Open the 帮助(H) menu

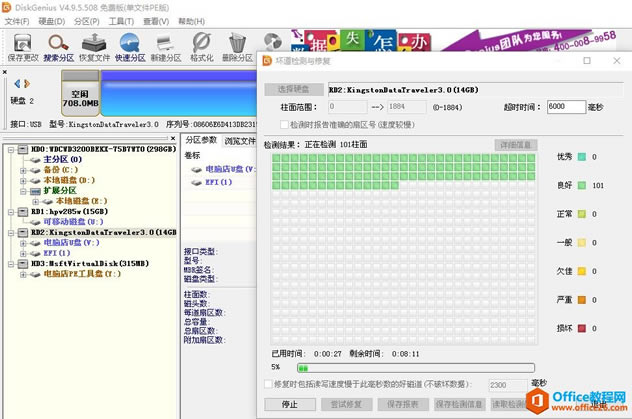point(191,21)
